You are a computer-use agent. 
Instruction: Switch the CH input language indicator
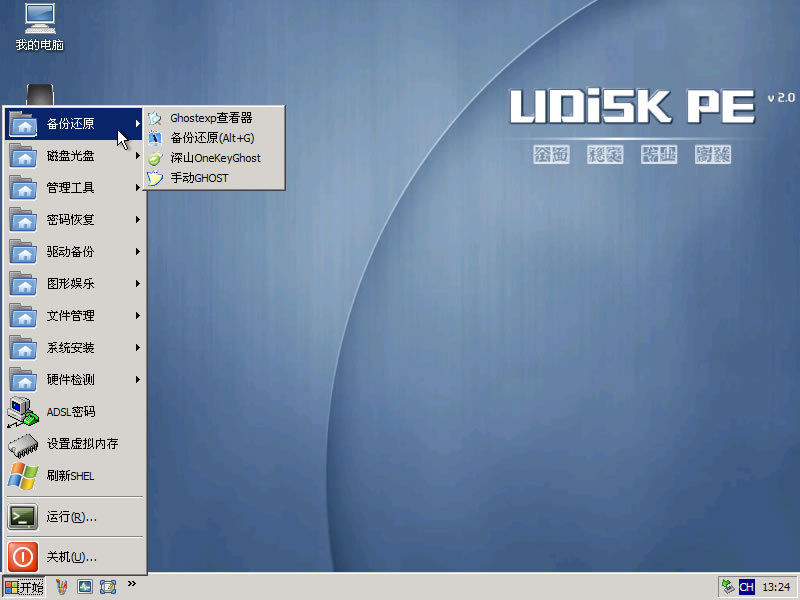click(746, 587)
